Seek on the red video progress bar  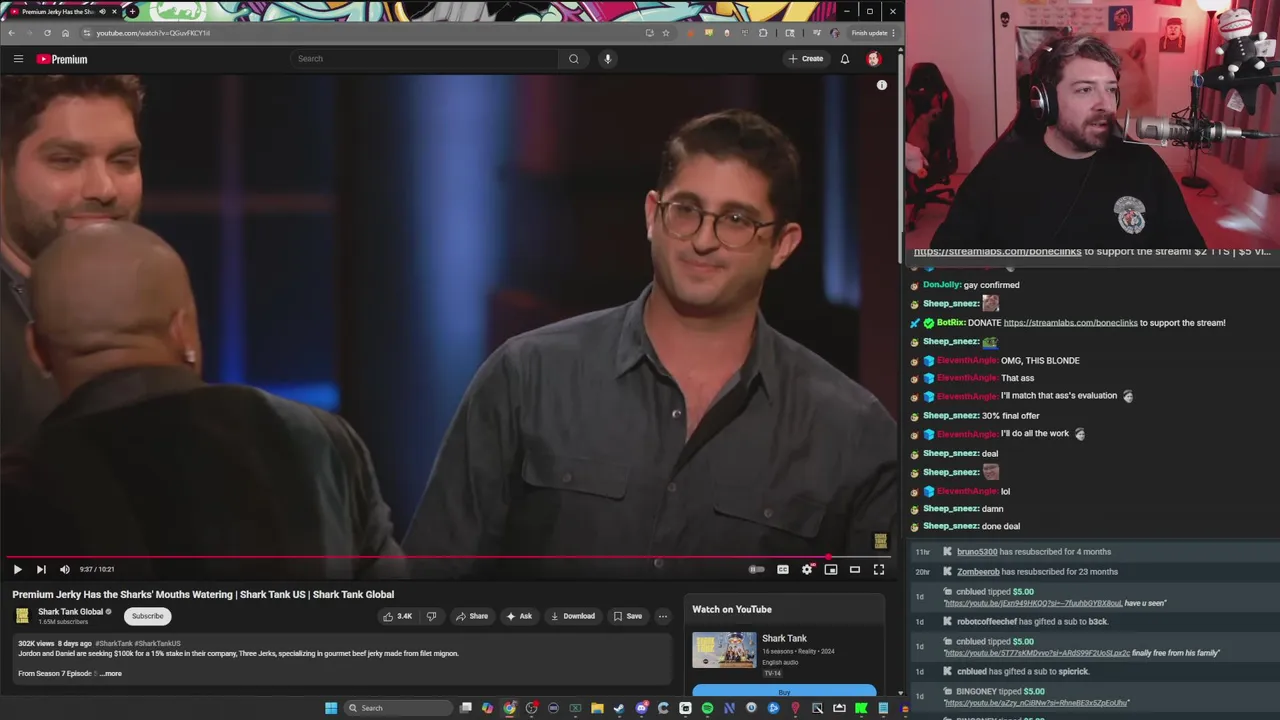[x=446, y=557]
